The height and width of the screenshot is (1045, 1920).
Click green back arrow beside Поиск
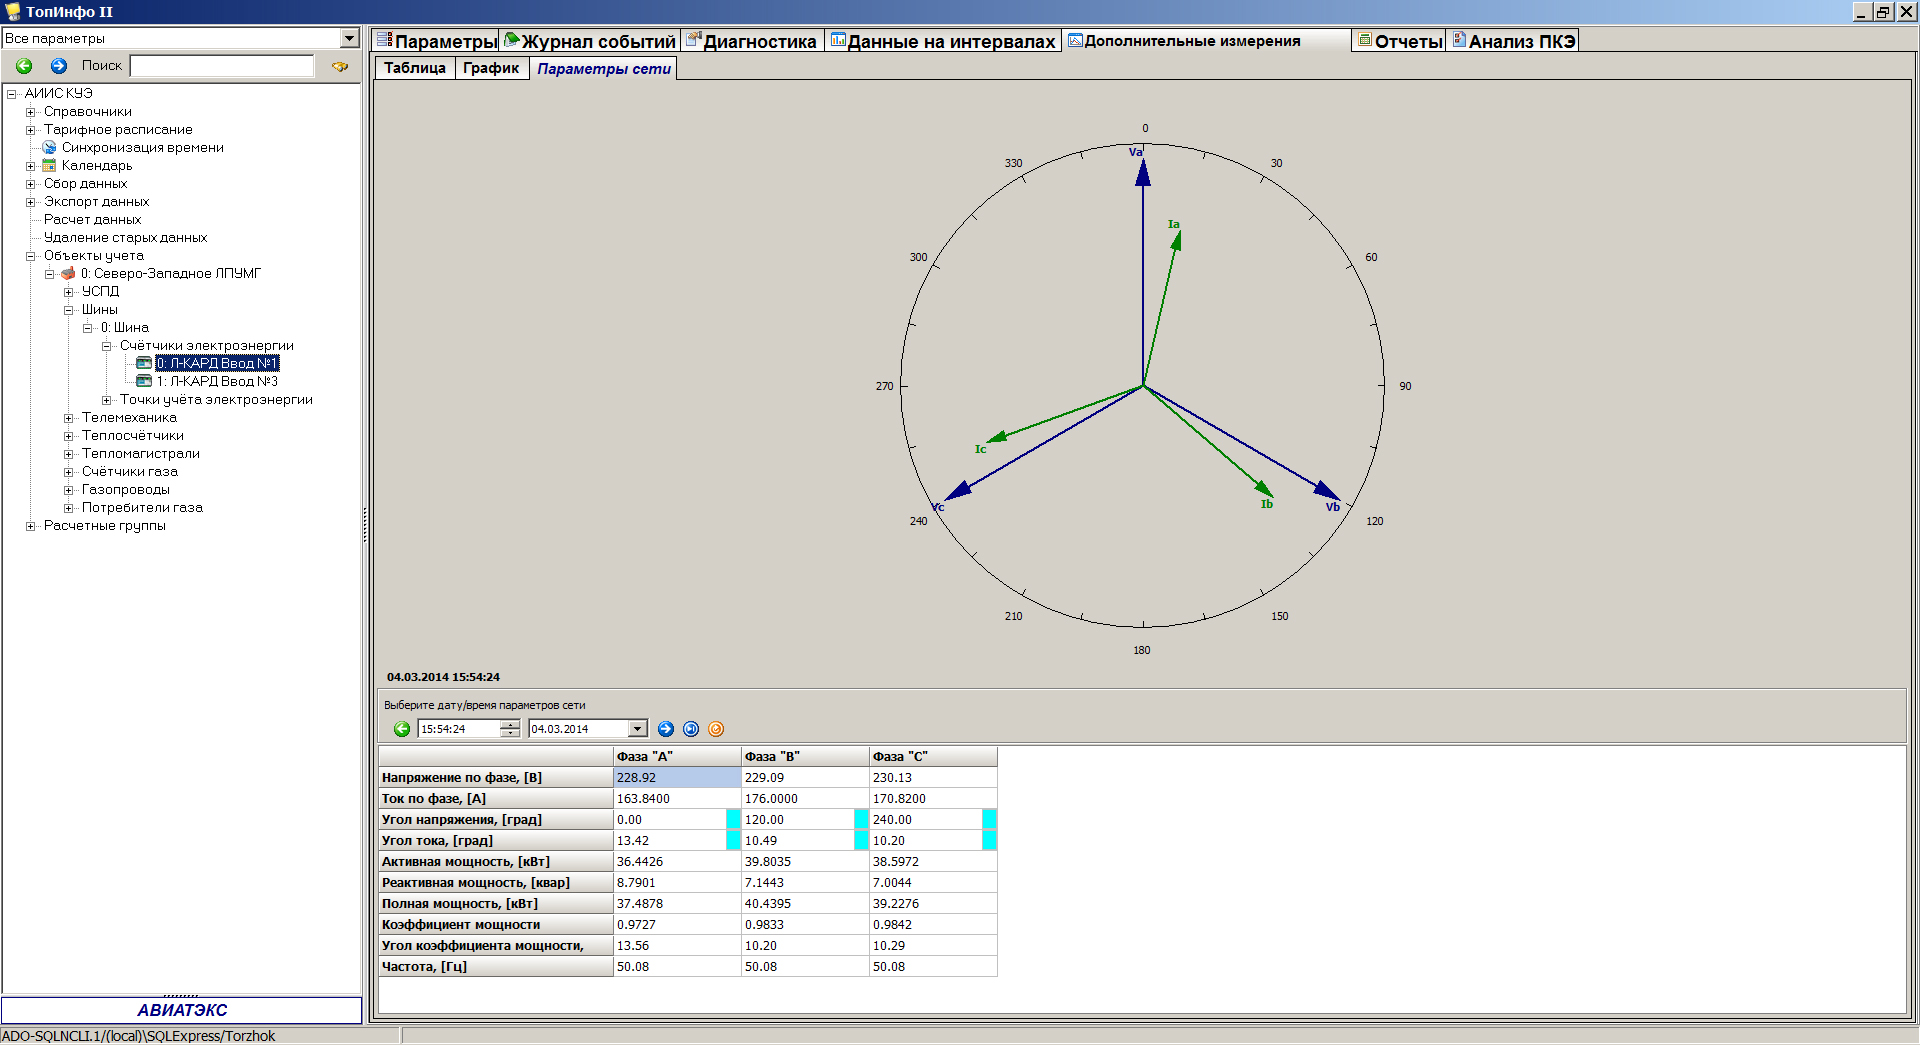coord(24,66)
